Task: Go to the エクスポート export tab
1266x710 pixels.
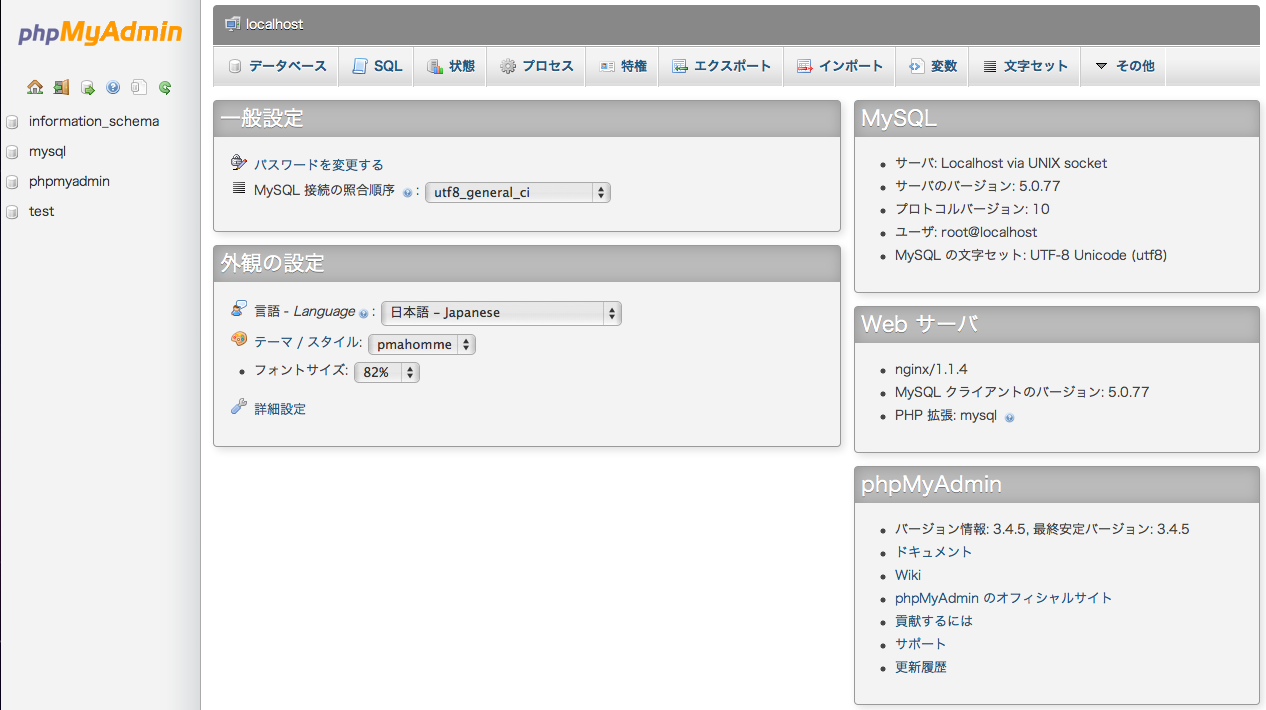Action: point(721,66)
